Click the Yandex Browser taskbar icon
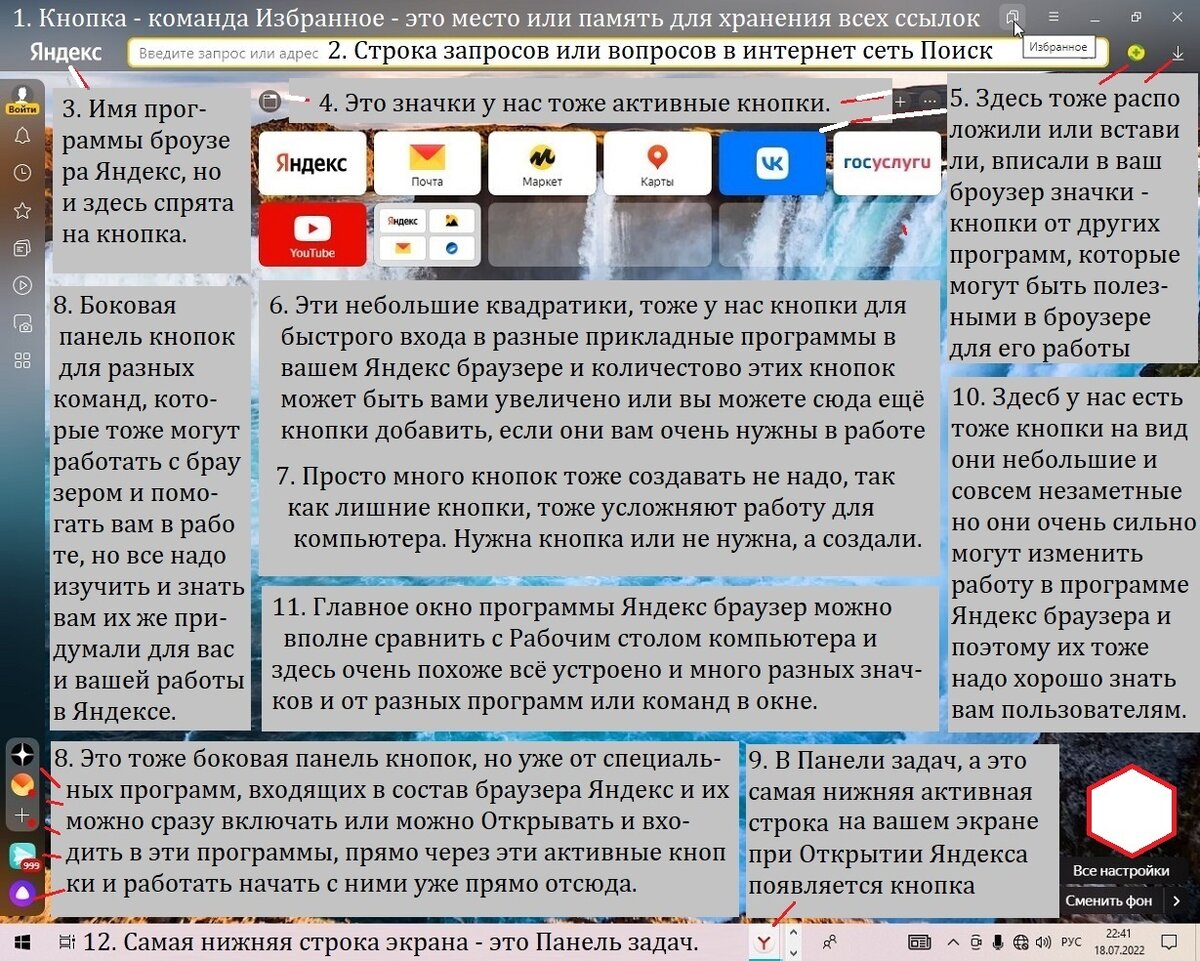The image size is (1200, 961). tap(764, 942)
